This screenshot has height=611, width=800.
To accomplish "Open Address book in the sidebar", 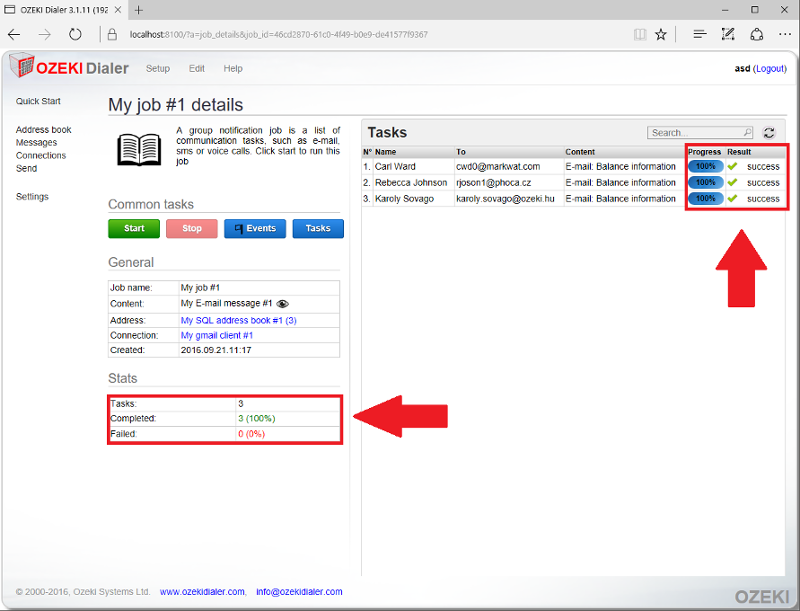I will pyautogui.click(x=43, y=130).
